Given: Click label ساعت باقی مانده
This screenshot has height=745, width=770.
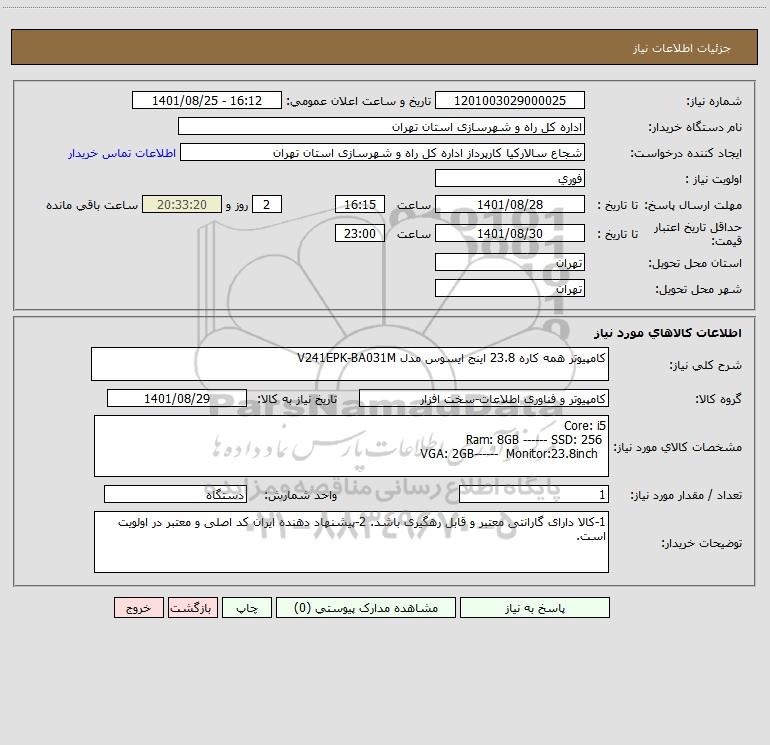Looking at the screenshot, I should click(92, 205).
